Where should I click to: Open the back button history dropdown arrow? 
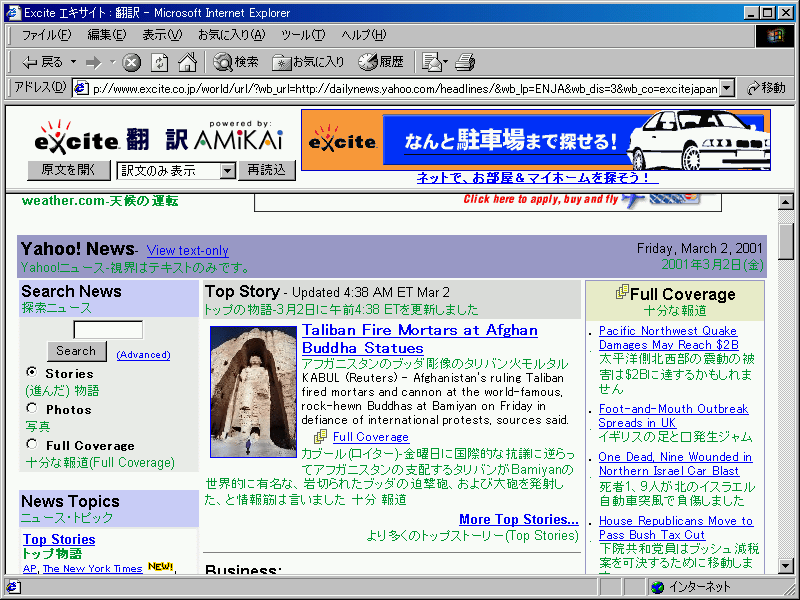point(73,62)
